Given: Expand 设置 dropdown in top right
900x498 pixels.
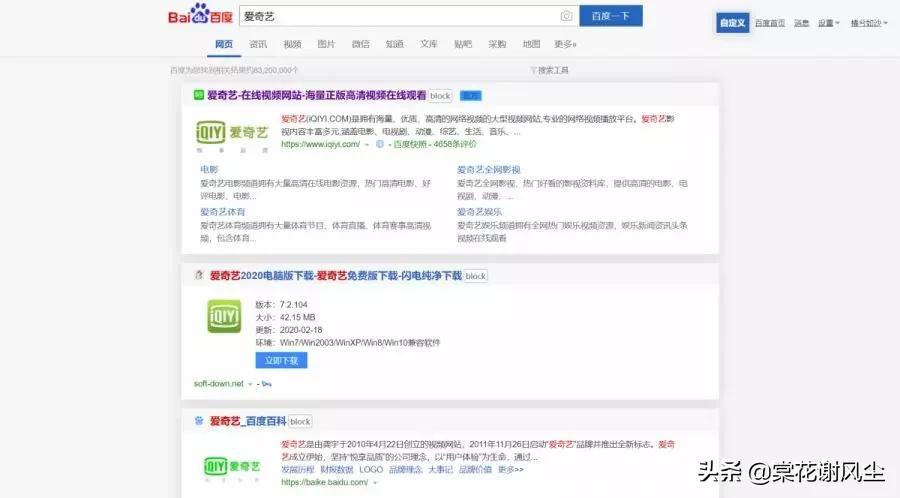Looking at the screenshot, I should 828,23.
